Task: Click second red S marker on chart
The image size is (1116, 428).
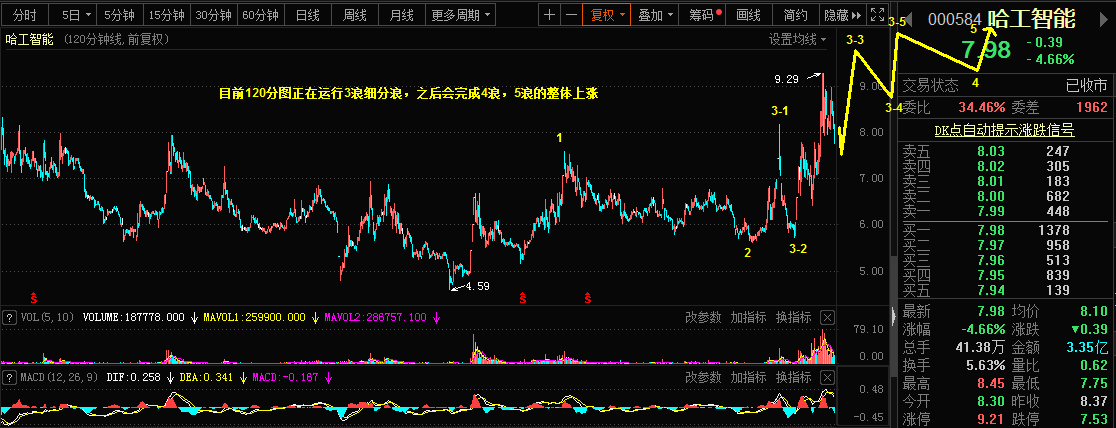Action: 522,296
